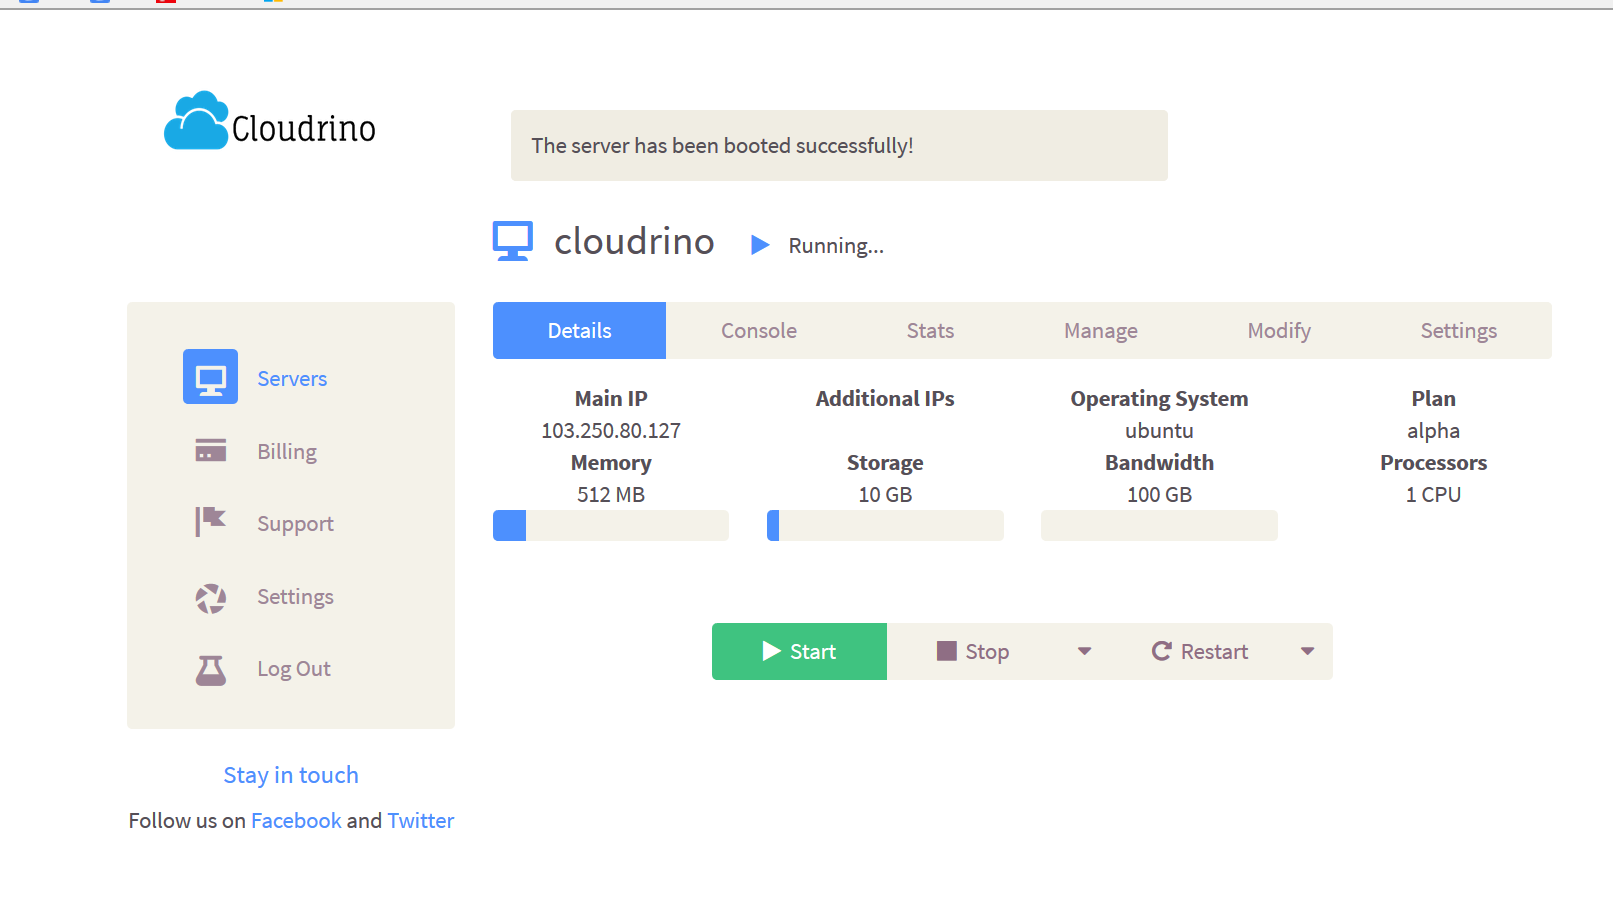
Task: Click the Servers monitor icon in sidebar
Action: [210, 377]
